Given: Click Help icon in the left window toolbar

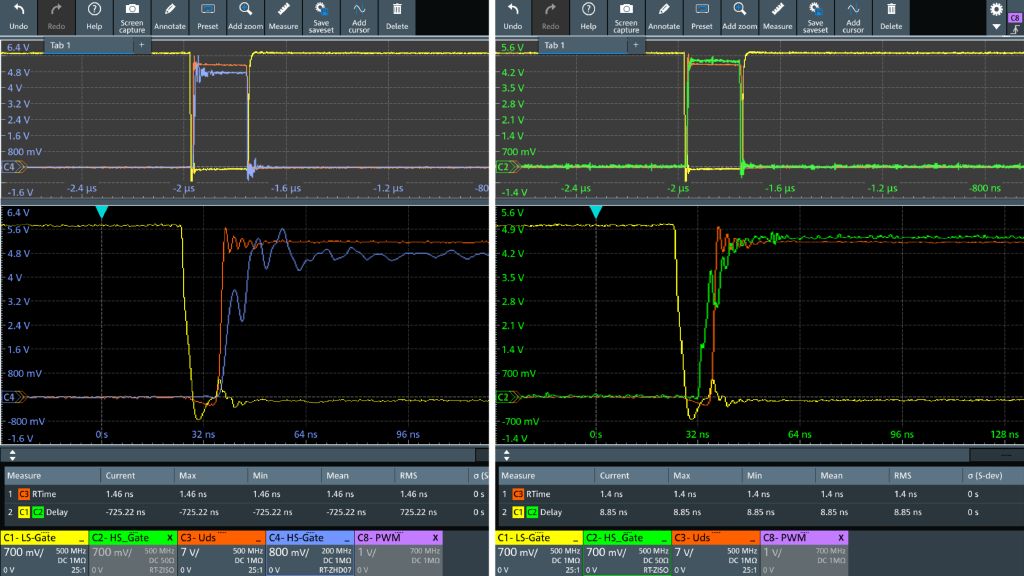Looking at the screenshot, I should tap(94, 16).
